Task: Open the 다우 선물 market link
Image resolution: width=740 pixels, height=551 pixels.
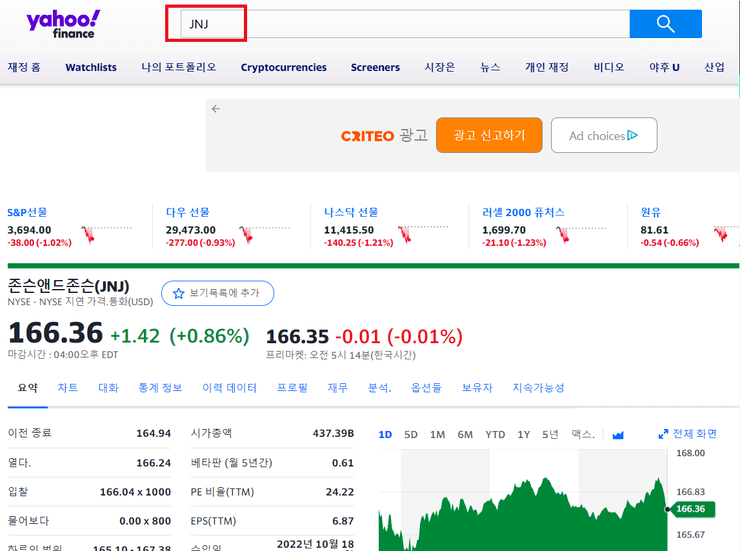Action: point(187,212)
